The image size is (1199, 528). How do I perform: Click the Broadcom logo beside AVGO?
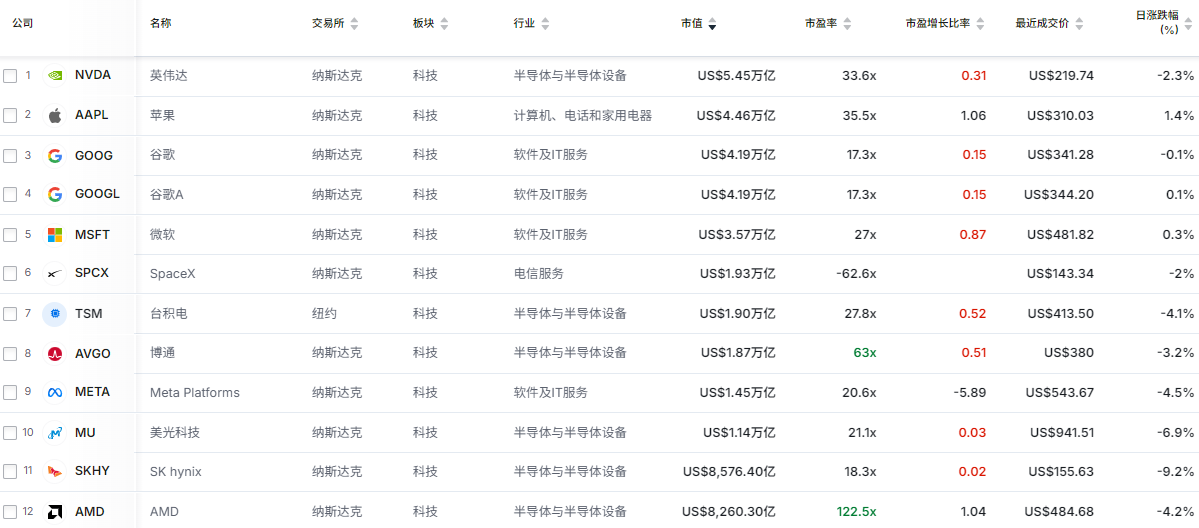(x=55, y=354)
